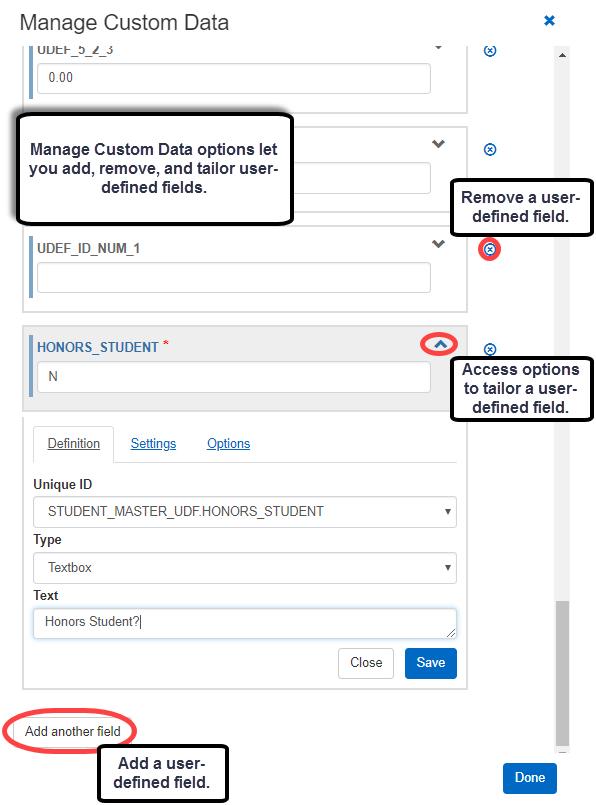This screenshot has width=596, height=805.
Task: Click the Honors Student? text field
Action: click(245, 623)
